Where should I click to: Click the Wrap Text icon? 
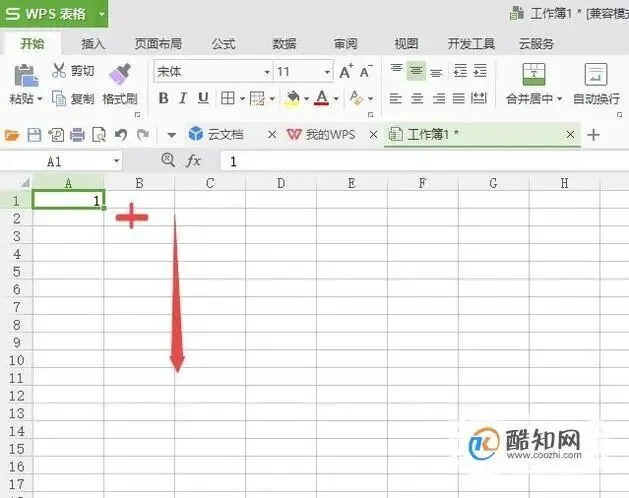click(596, 74)
